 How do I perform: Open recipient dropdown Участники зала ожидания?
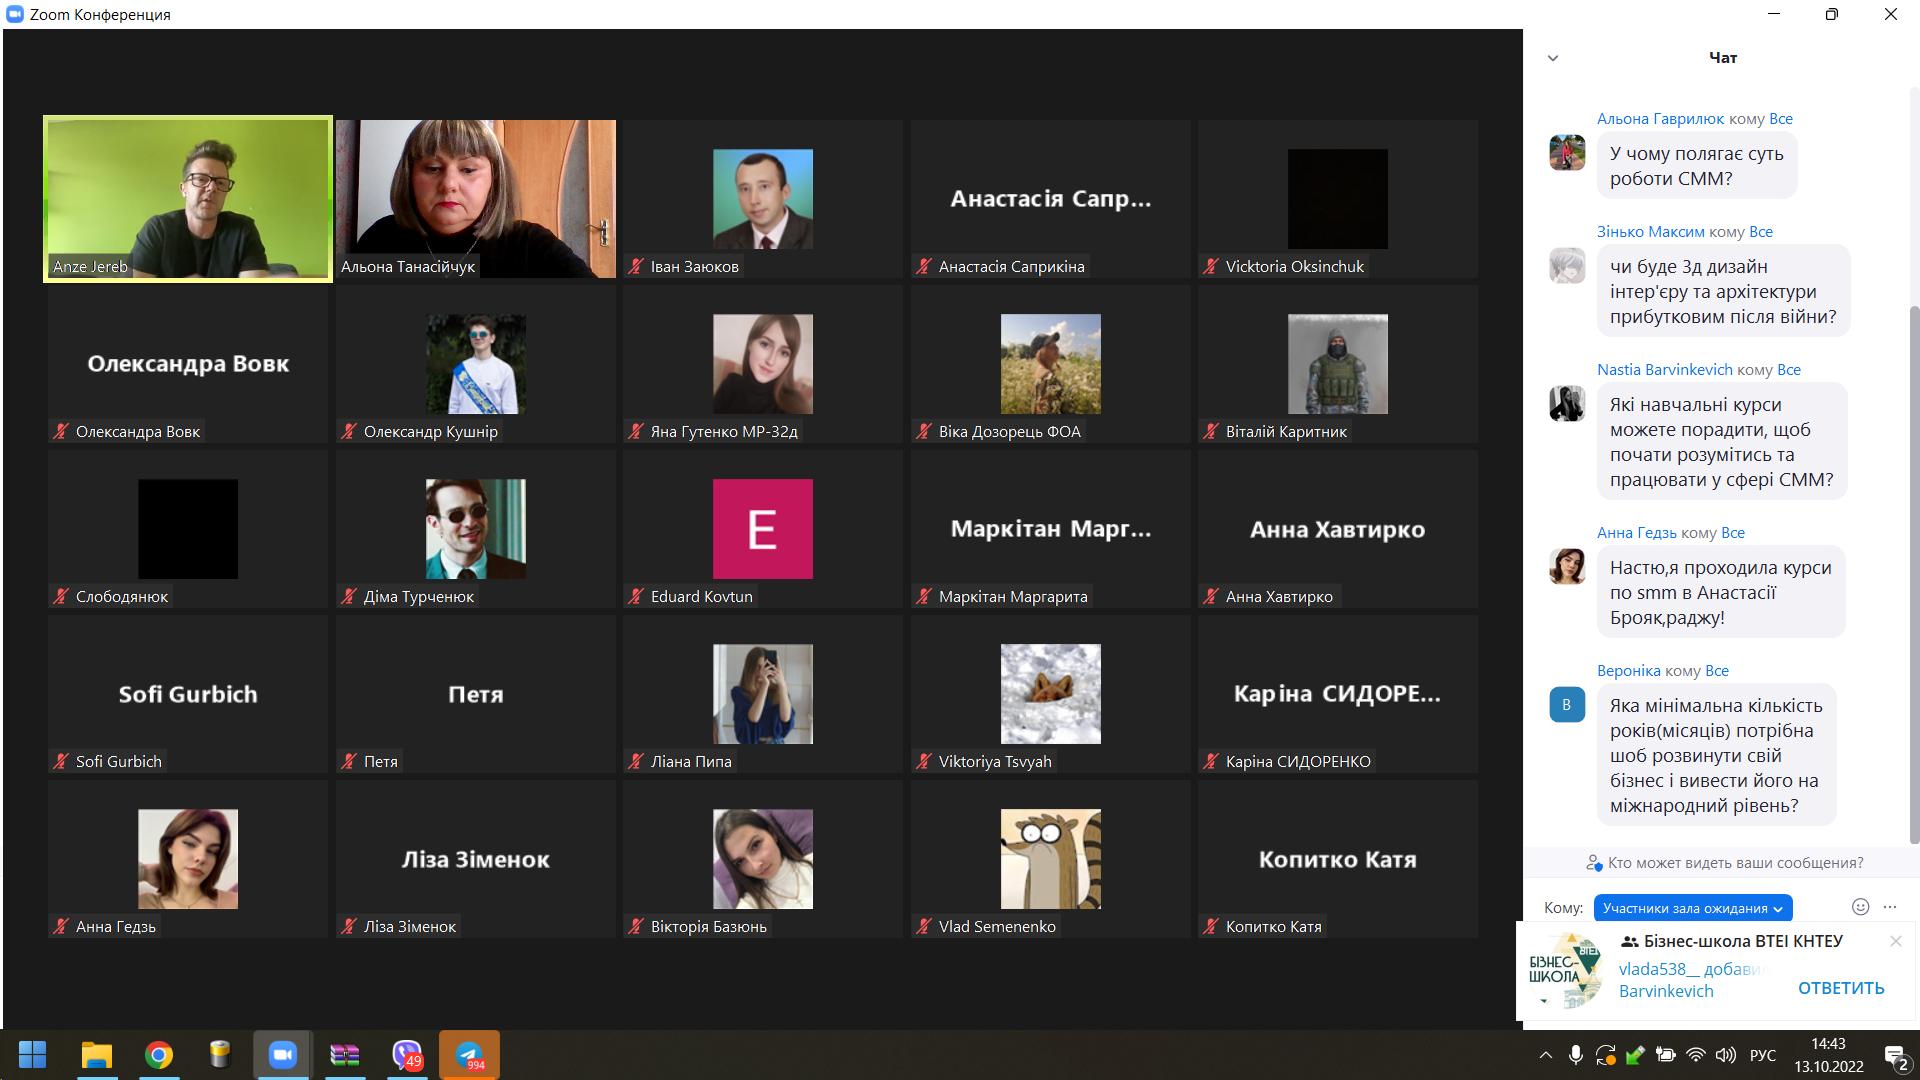tap(1692, 908)
